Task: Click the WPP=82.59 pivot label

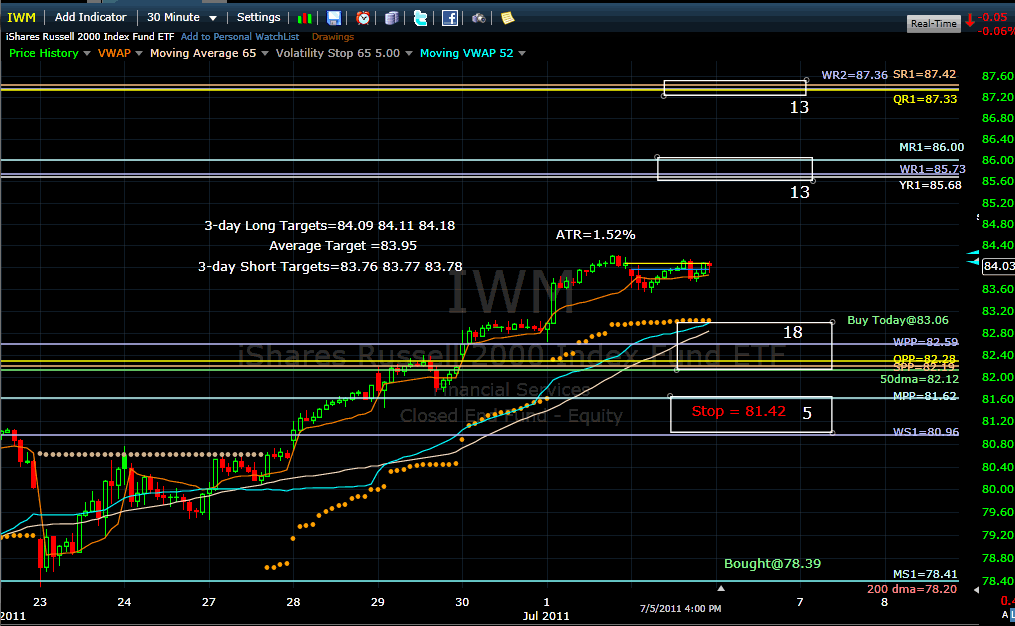Action: click(x=926, y=342)
